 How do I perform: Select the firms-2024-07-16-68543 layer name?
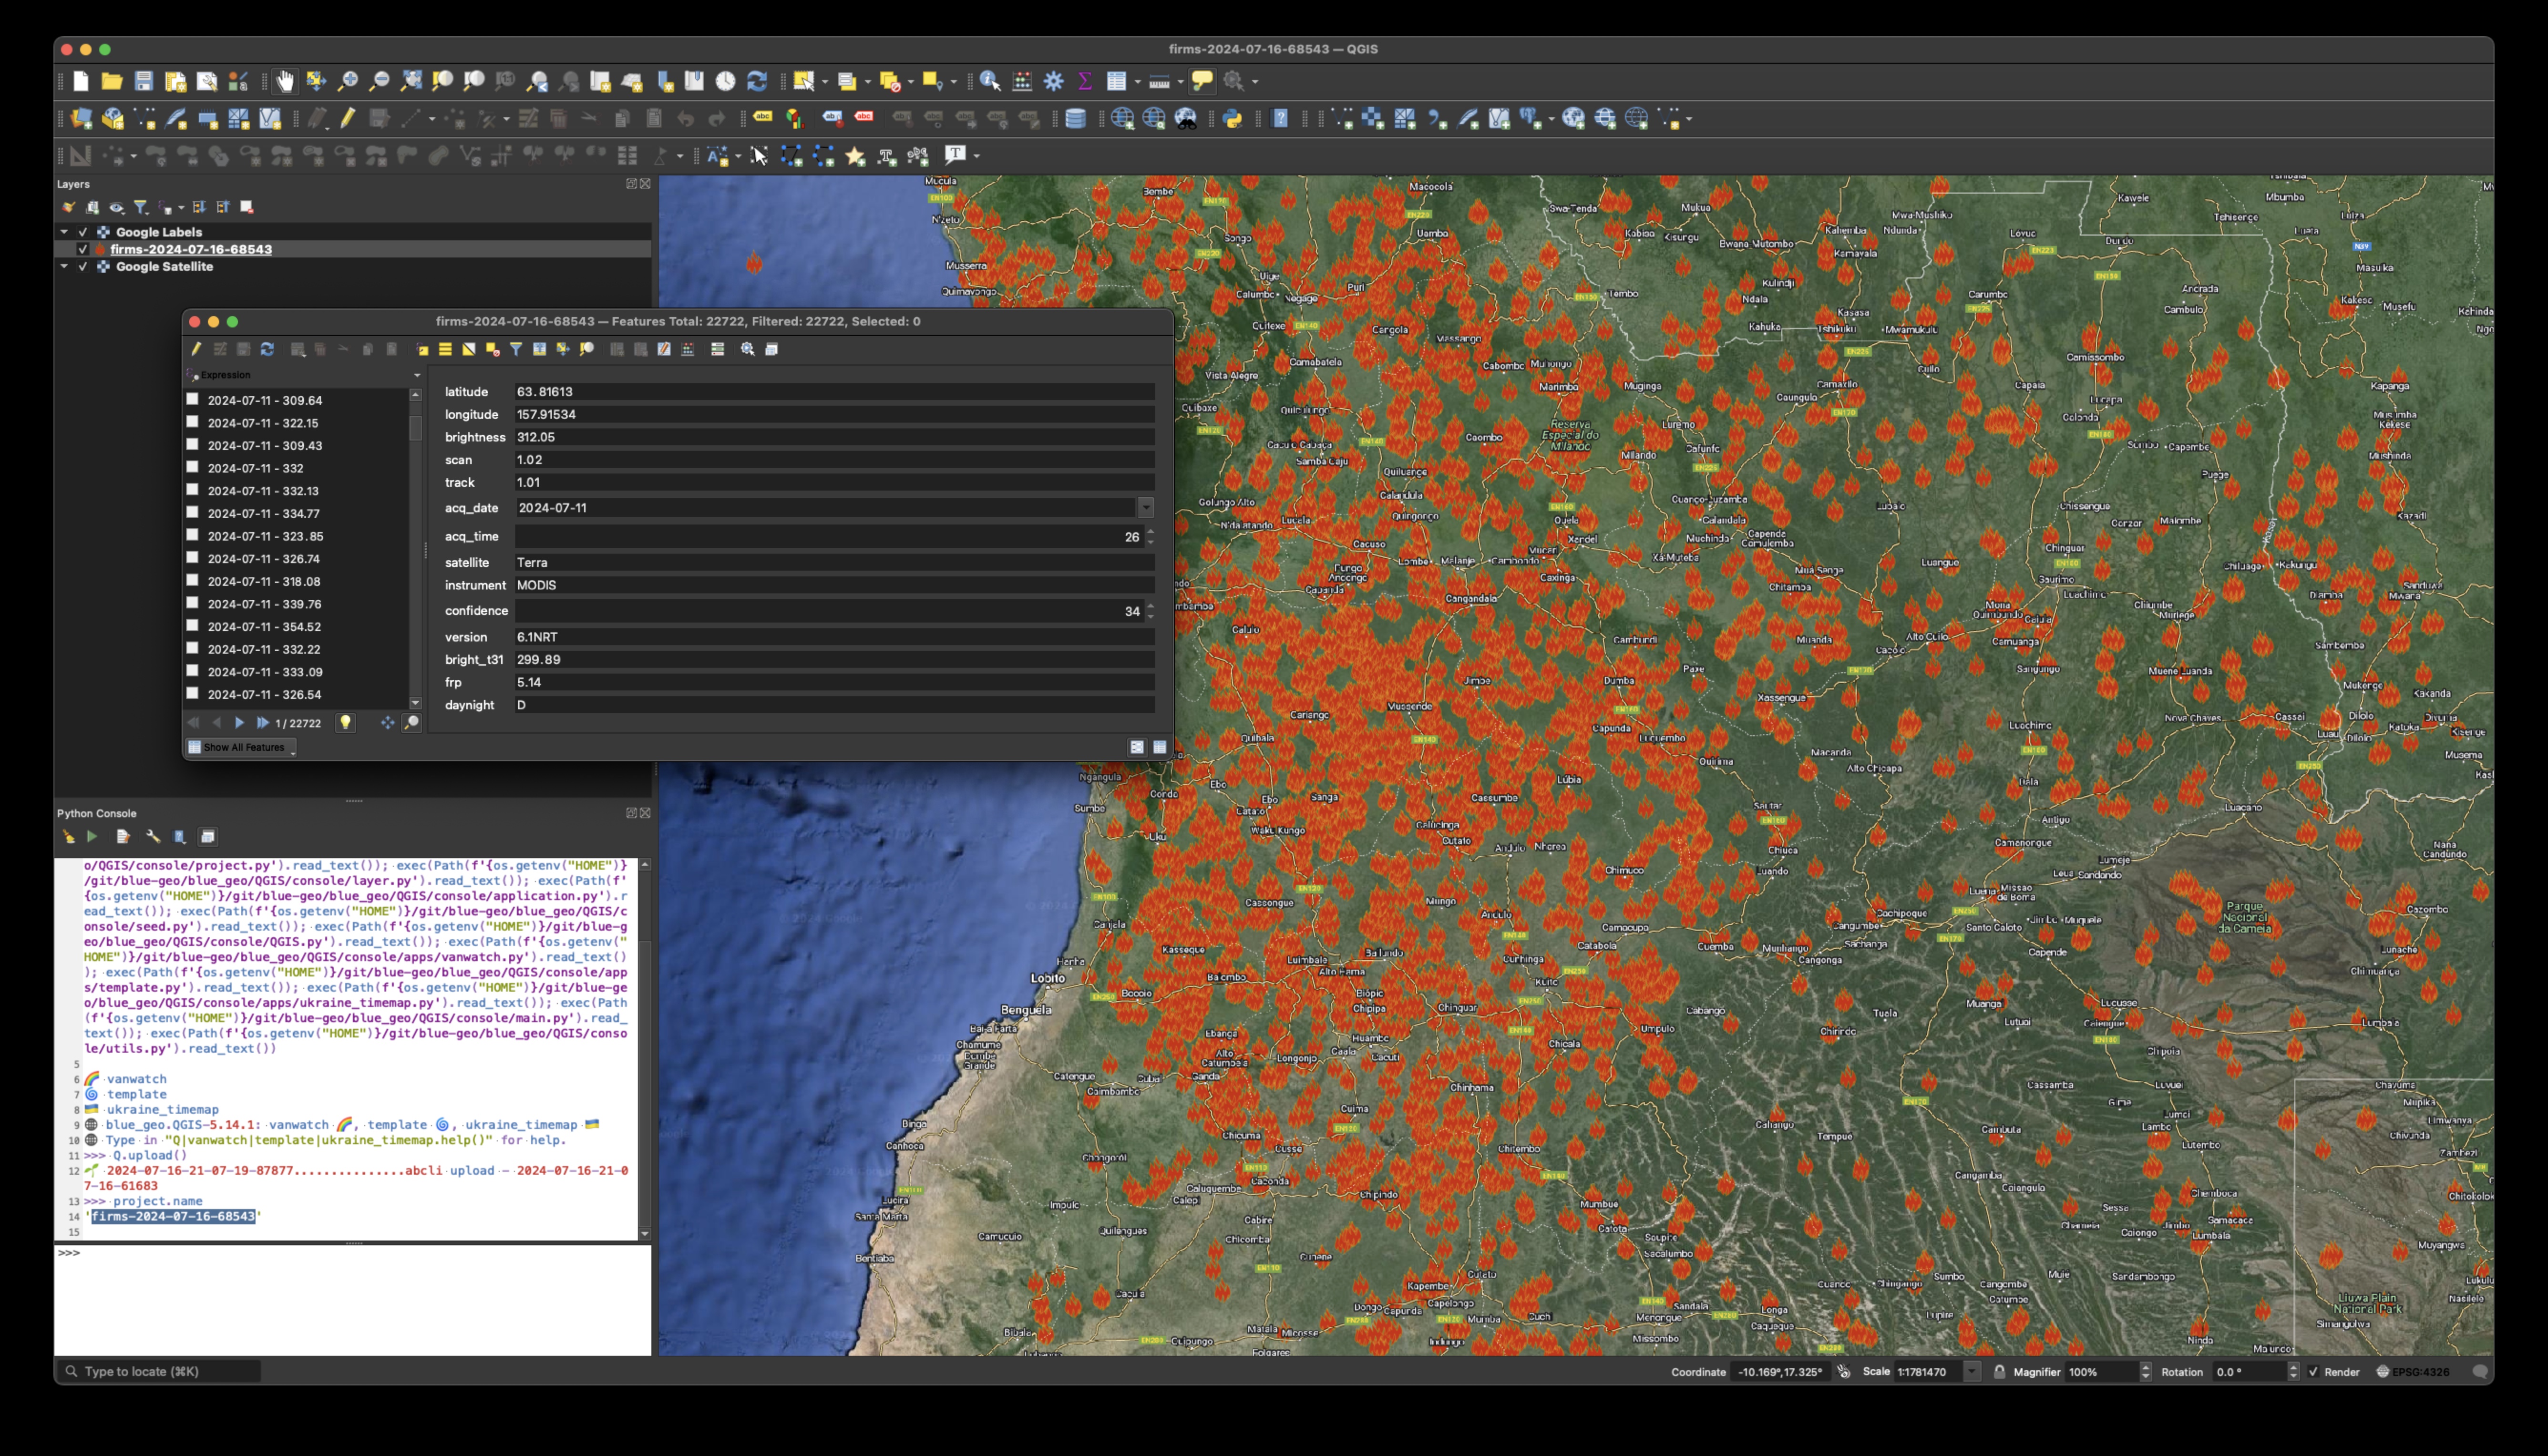[x=191, y=249]
